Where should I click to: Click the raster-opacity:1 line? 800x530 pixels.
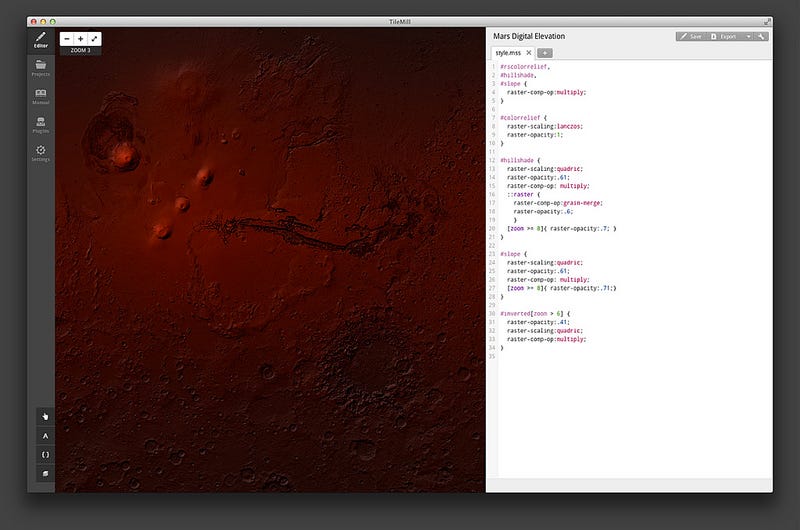click(x=535, y=135)
